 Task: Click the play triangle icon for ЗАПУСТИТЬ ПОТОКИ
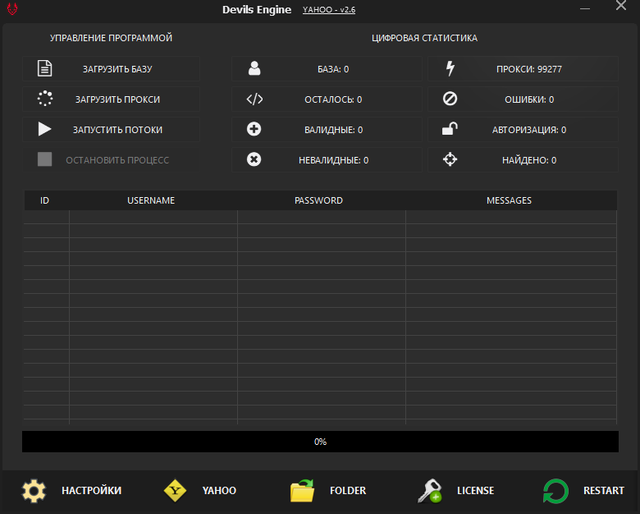(44, 129)
